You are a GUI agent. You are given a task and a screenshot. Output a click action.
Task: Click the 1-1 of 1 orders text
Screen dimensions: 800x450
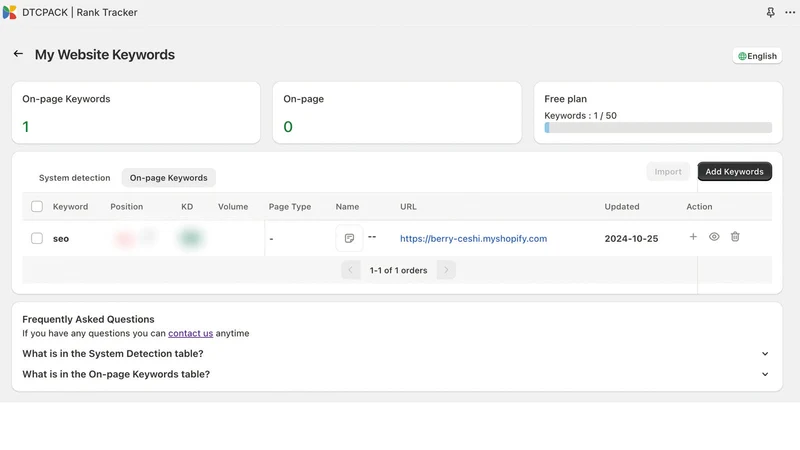[x=398, y=270]
